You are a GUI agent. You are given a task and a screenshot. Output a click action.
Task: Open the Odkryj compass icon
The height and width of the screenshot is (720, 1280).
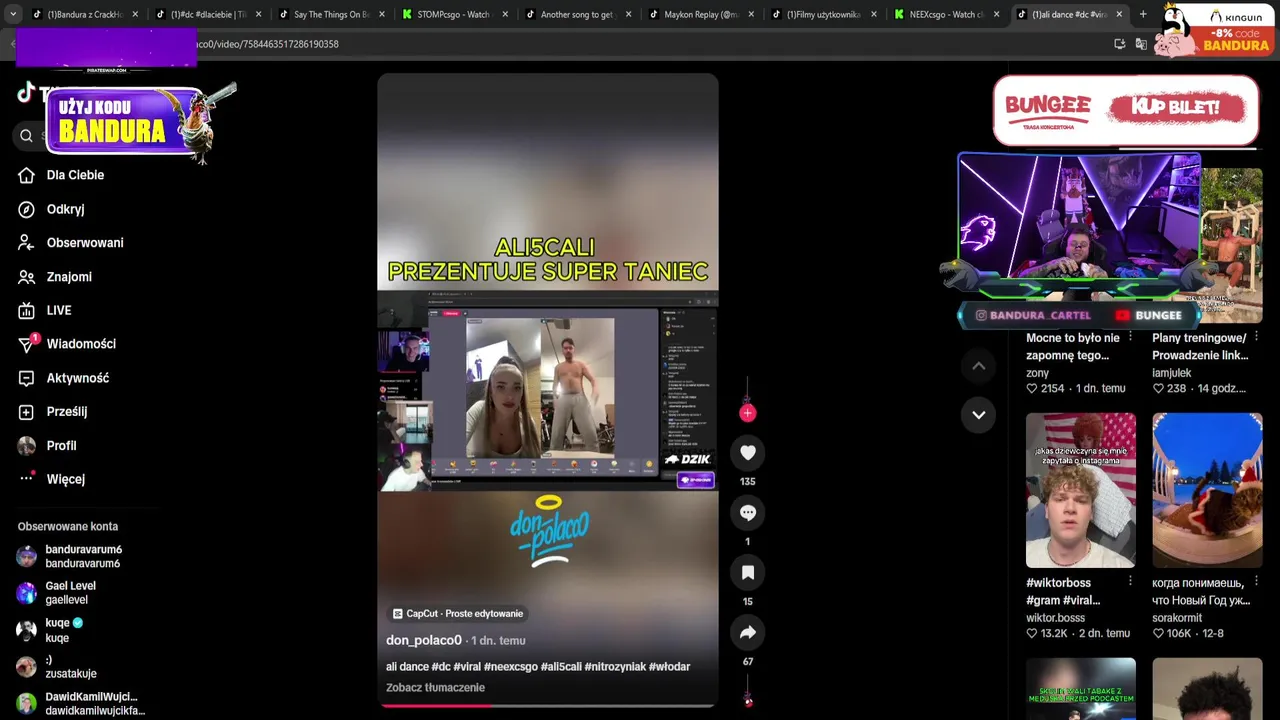click(27, 209)
